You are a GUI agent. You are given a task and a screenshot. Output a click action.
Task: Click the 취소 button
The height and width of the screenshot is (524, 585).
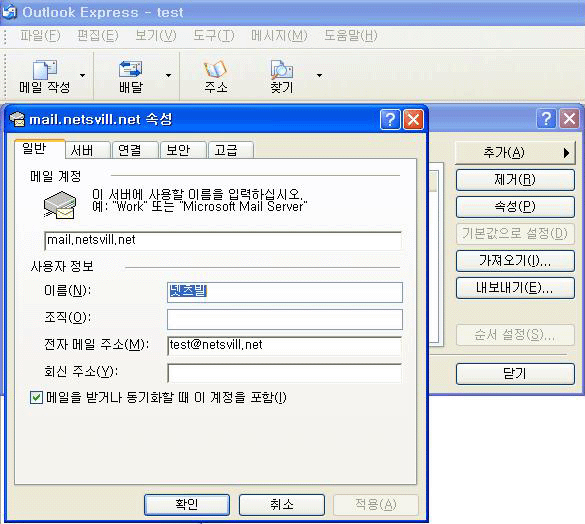(282, 505)
